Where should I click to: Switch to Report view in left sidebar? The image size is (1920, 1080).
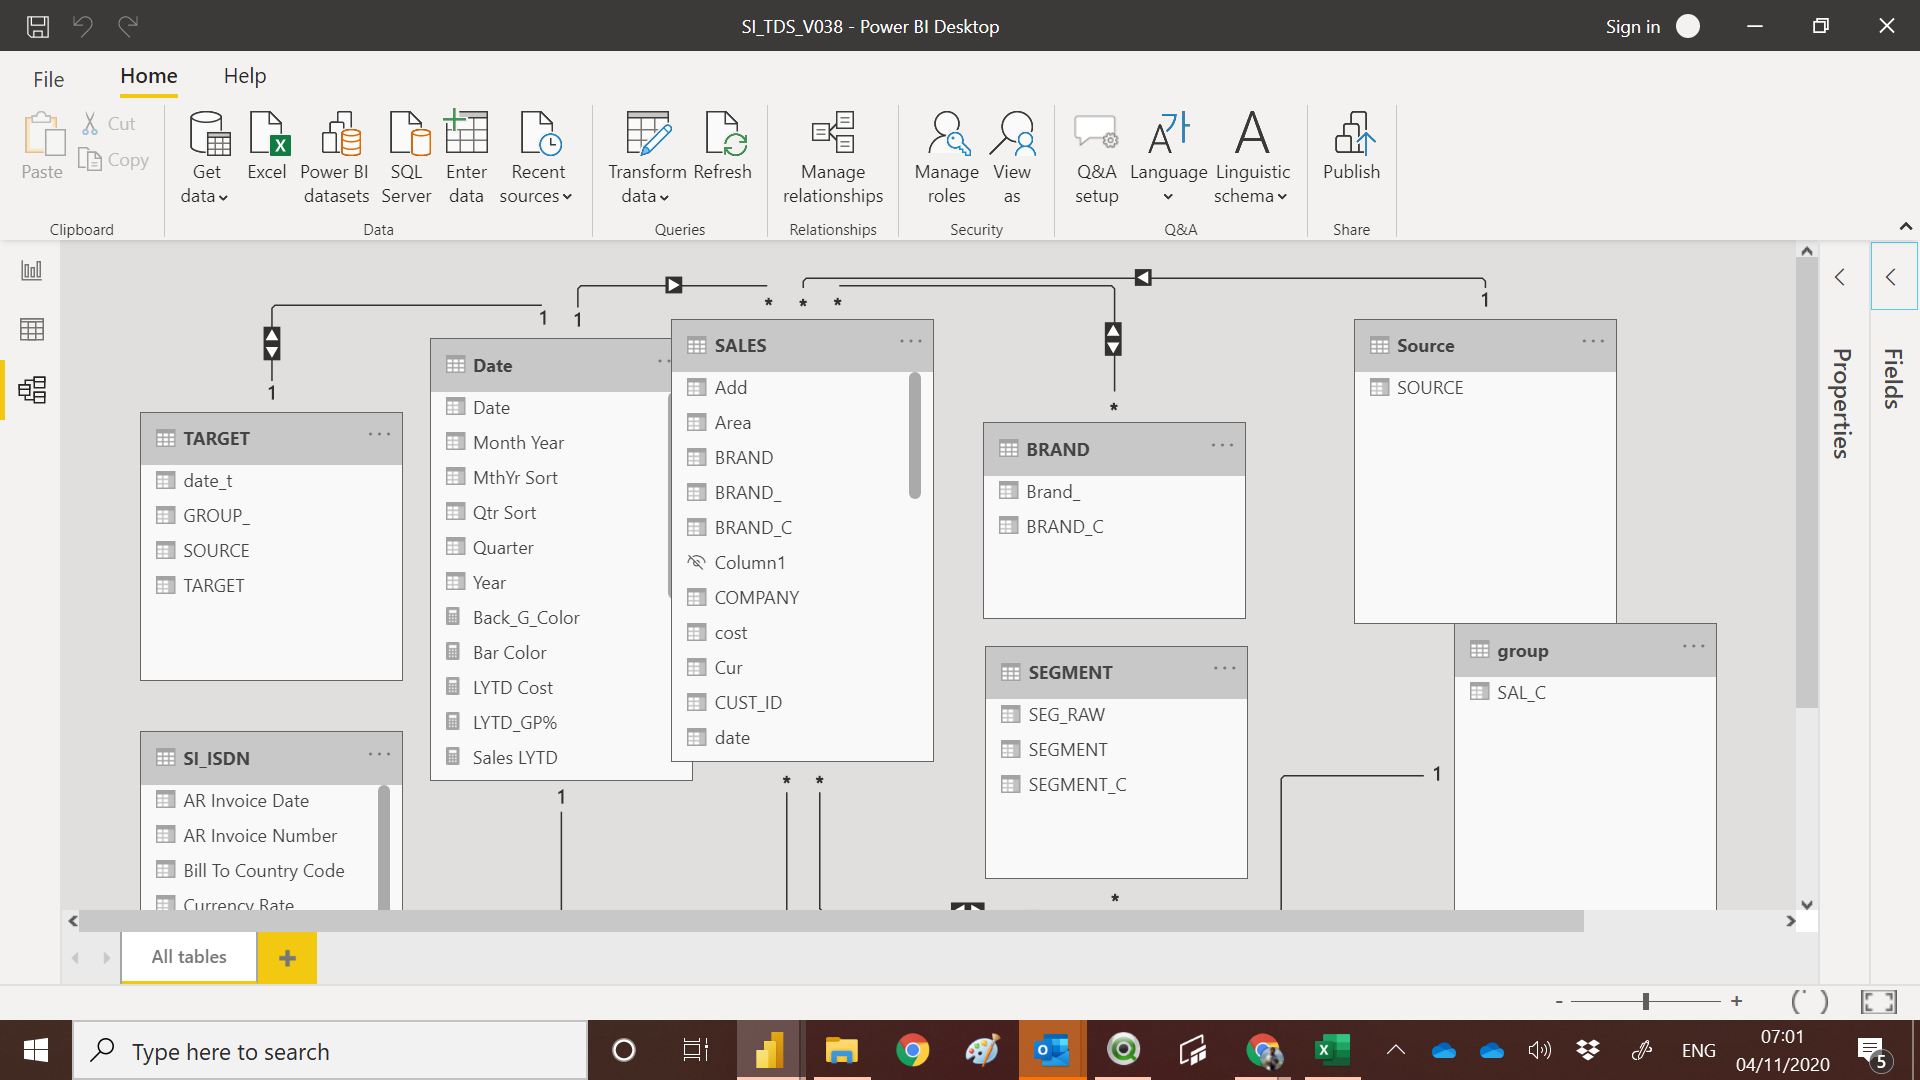(32, 270)
